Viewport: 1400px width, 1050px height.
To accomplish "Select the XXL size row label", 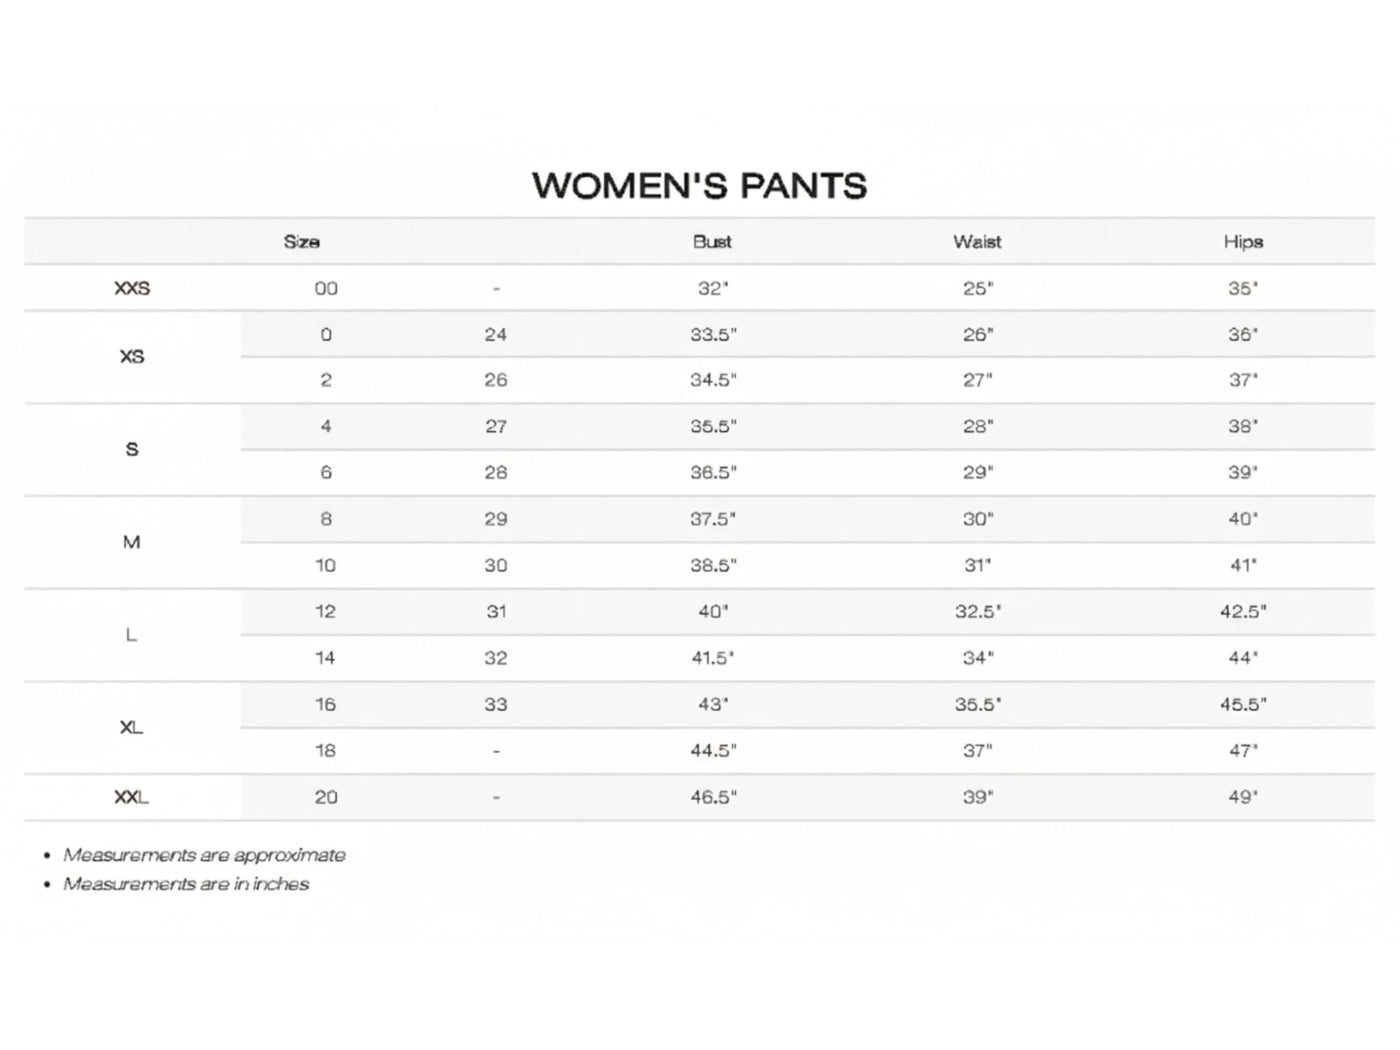I will pyautogui.click(x=132, y=798).
